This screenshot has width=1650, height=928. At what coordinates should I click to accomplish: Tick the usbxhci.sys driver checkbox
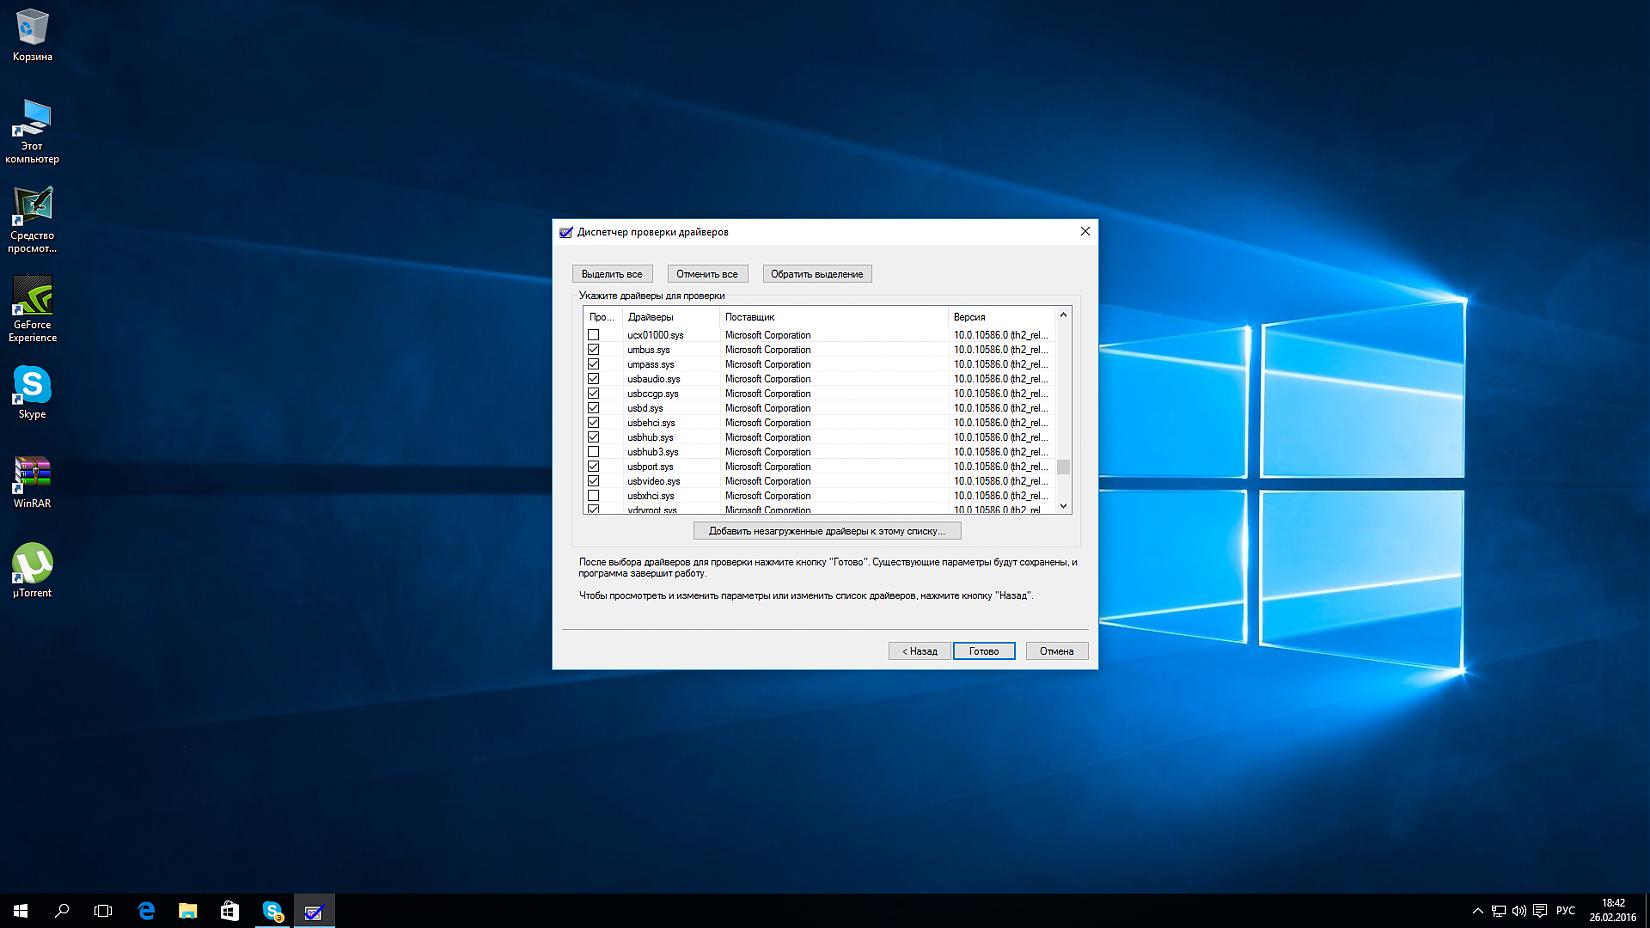point(593,496)
